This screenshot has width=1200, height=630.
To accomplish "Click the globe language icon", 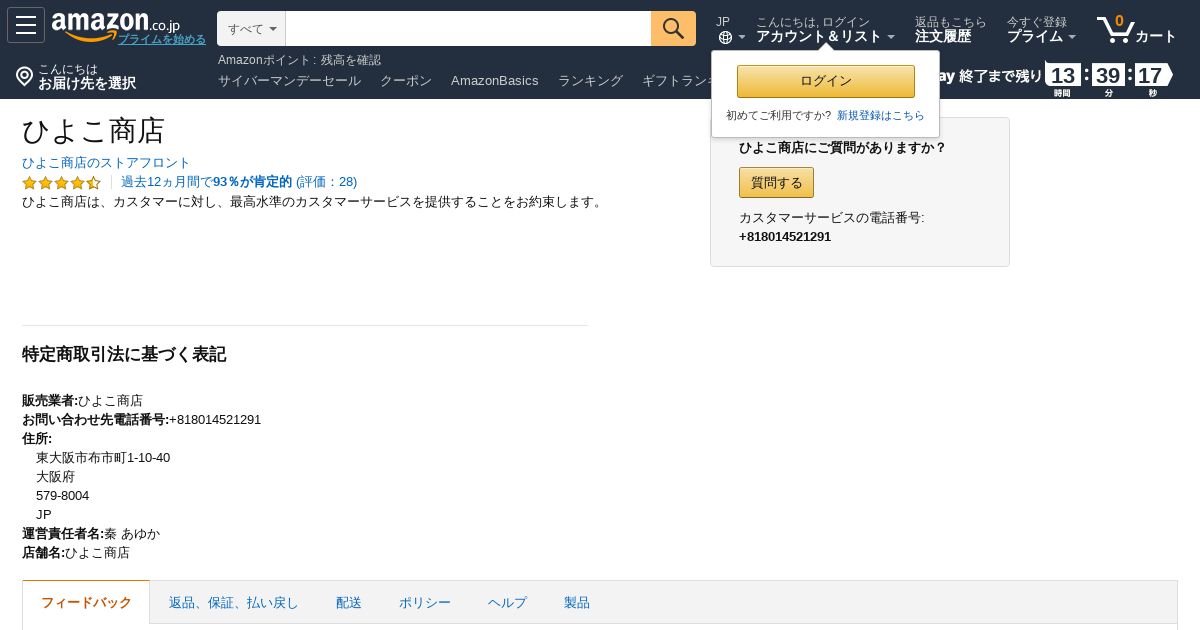I will [725, 37].
